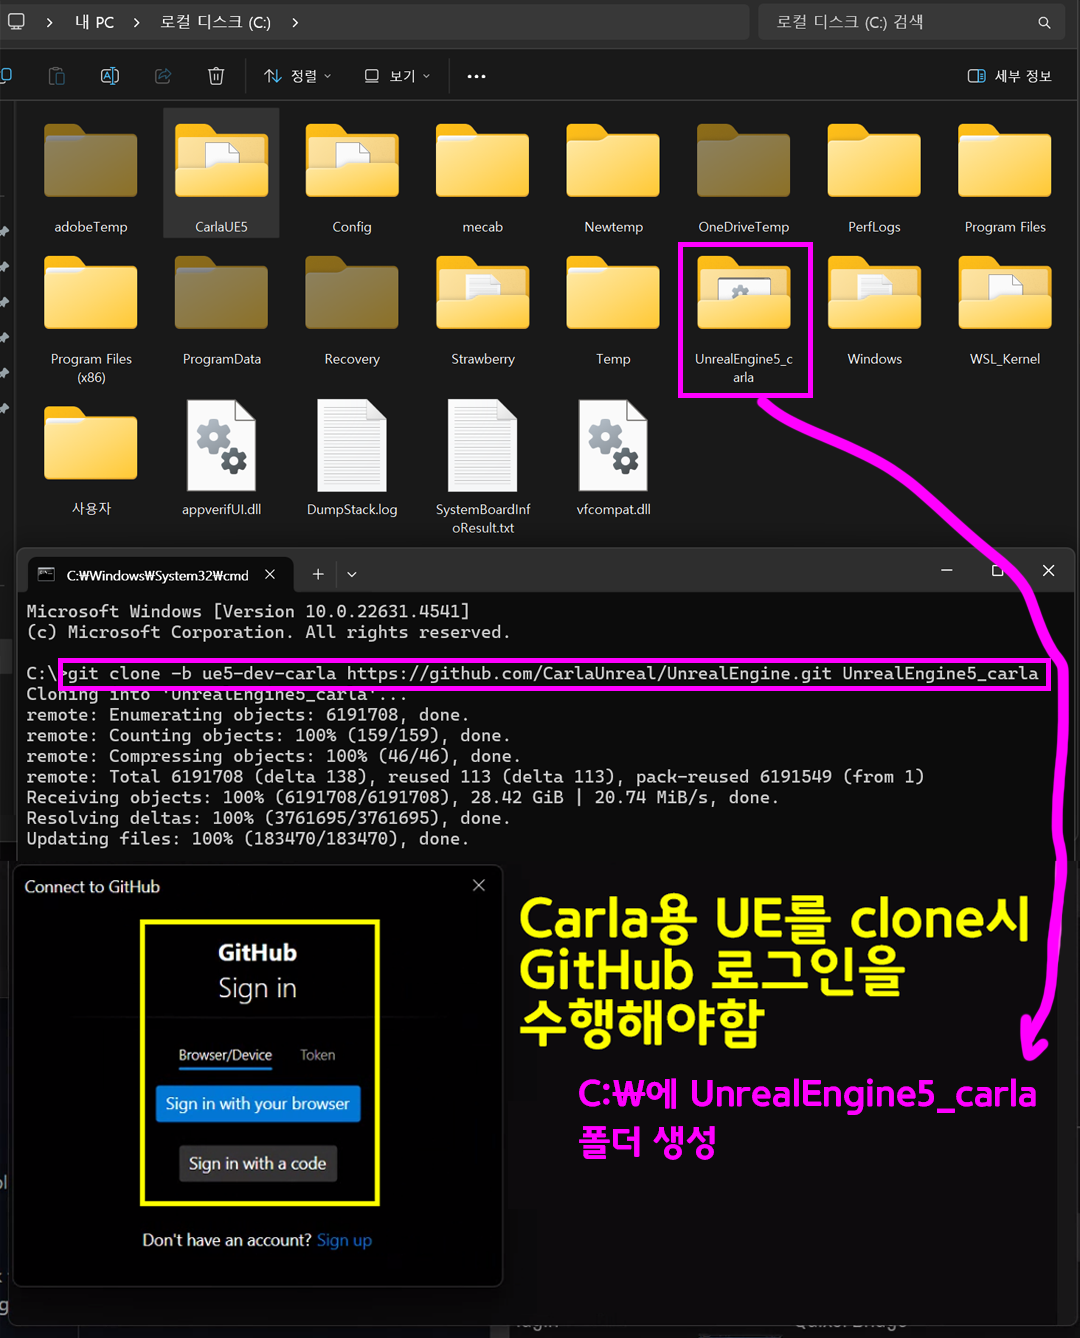The height and width of the screenshot is (1338, 1080).
Task: Expand chevron before 내 PC breadcrumb
Action: (x=50, y=22)
